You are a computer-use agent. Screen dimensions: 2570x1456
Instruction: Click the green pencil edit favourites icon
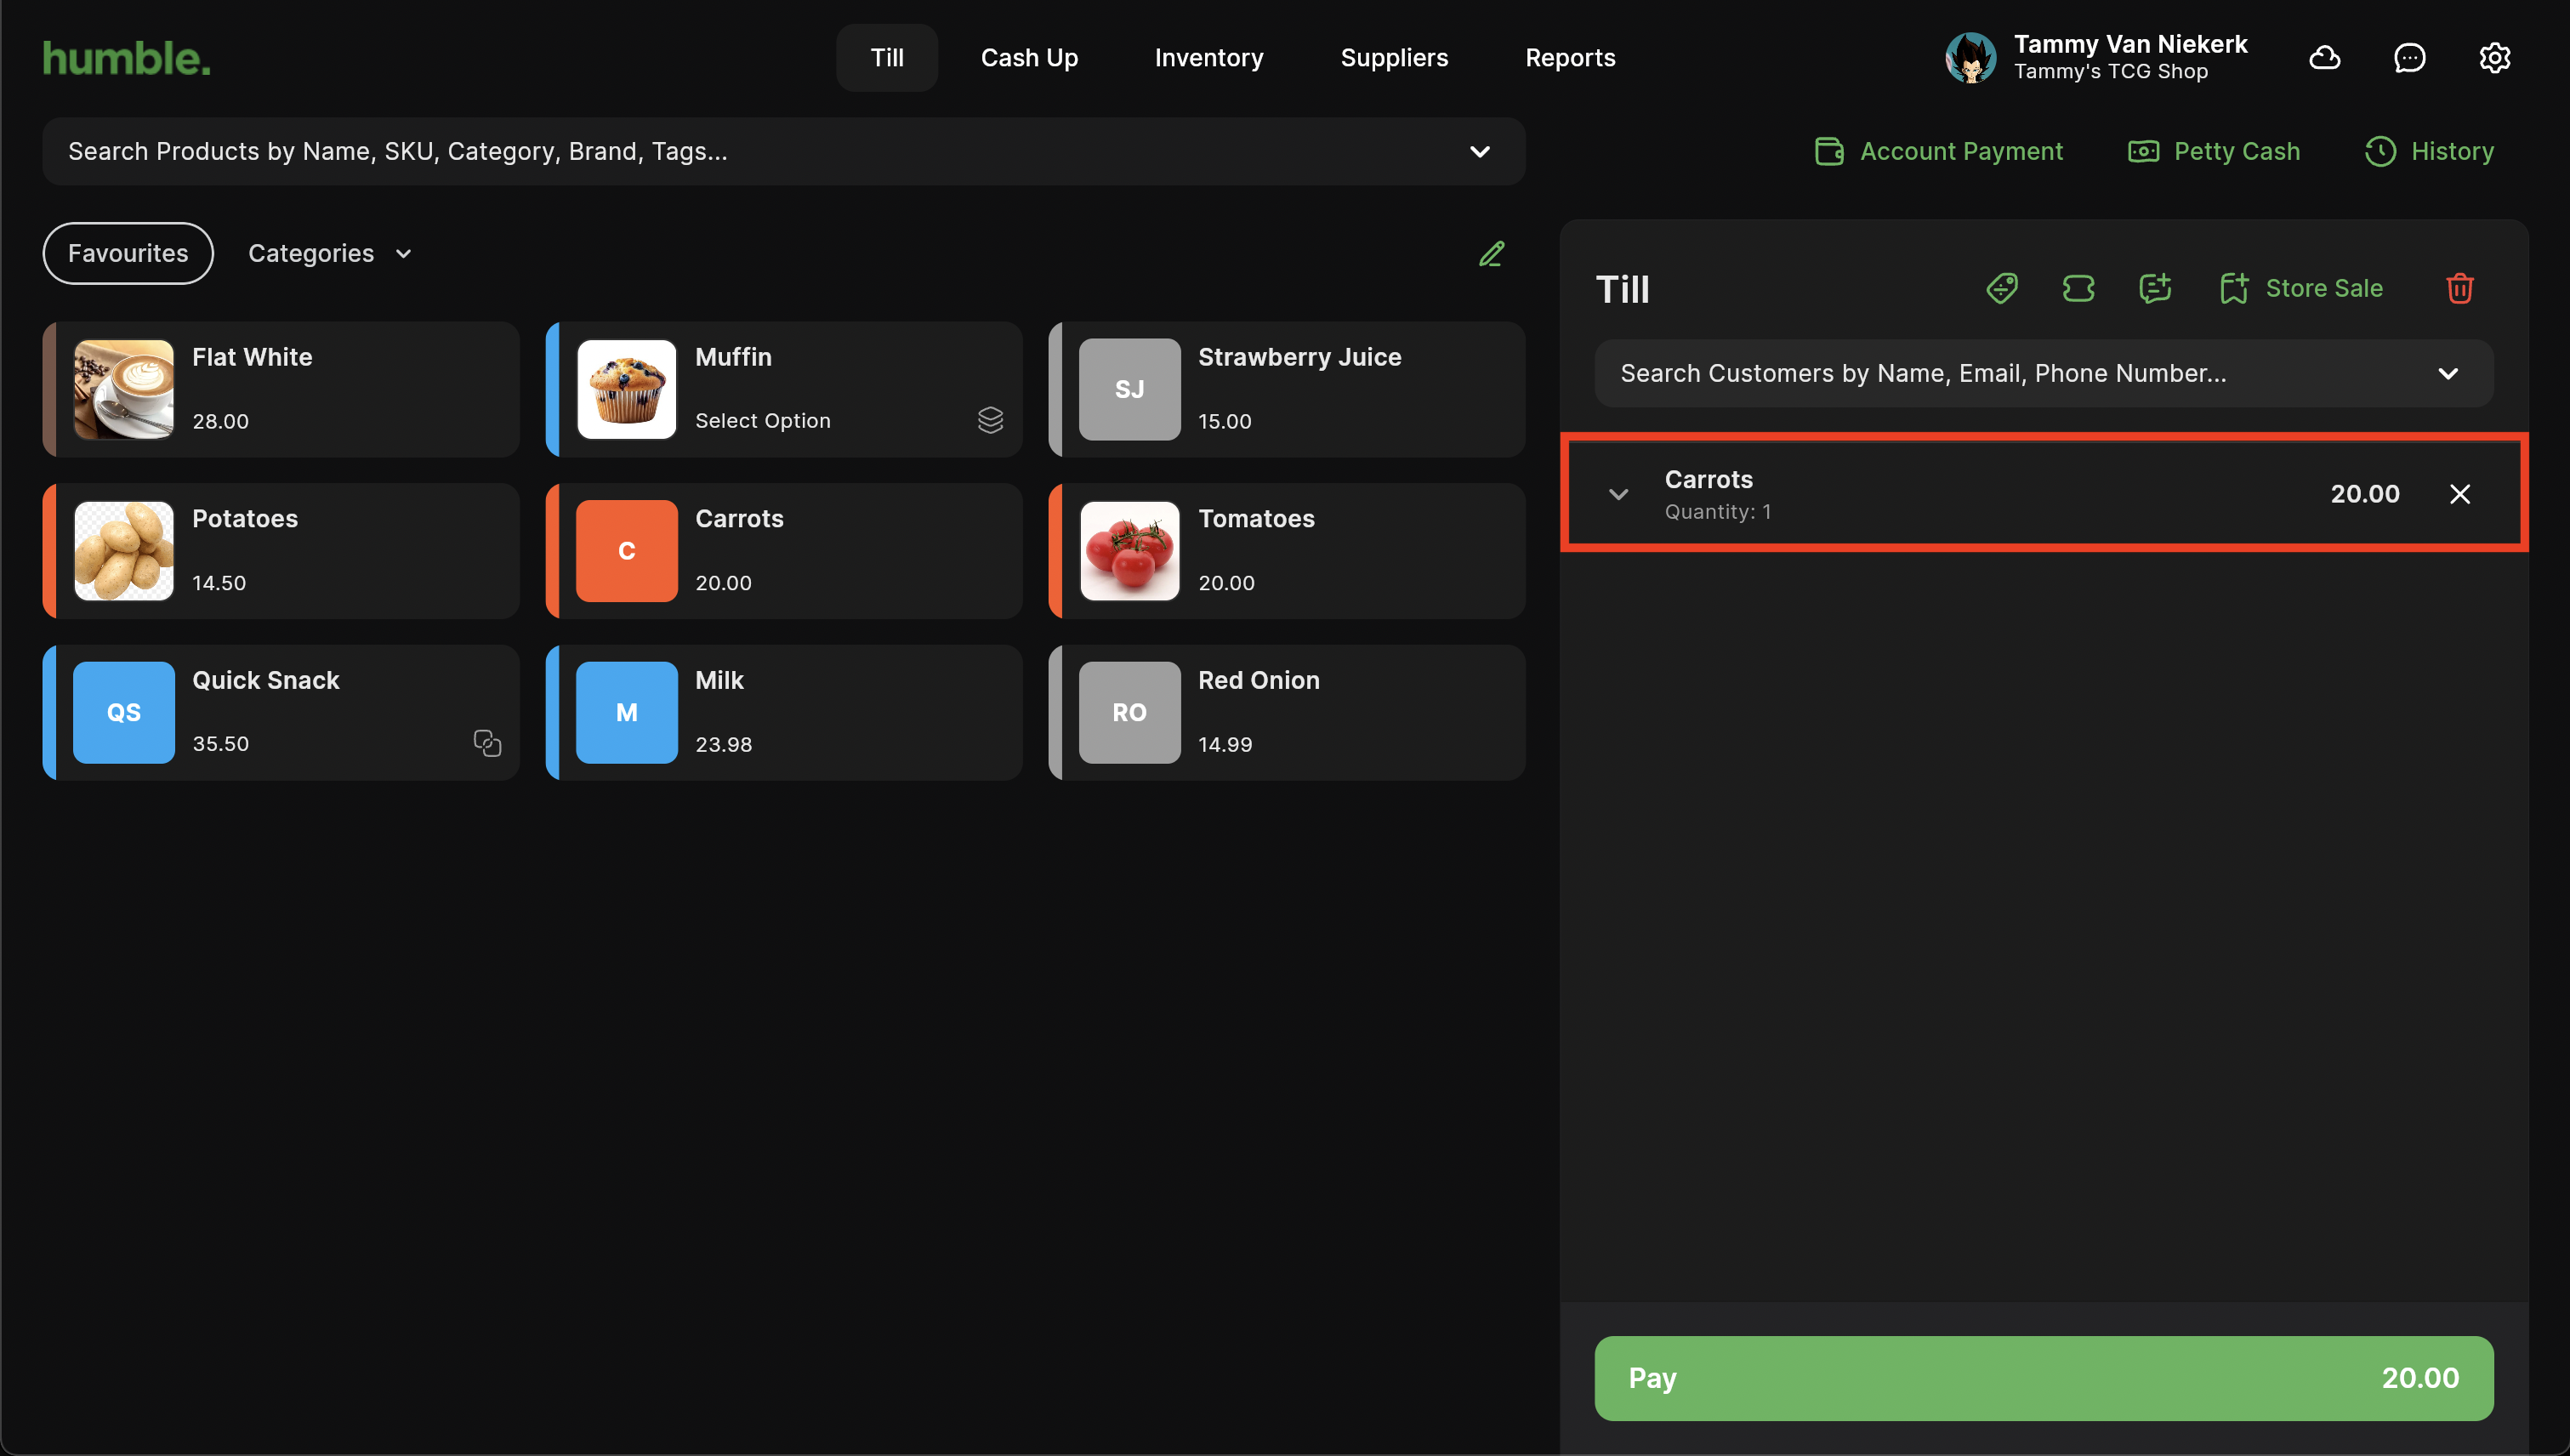[x=1491, y=254]
